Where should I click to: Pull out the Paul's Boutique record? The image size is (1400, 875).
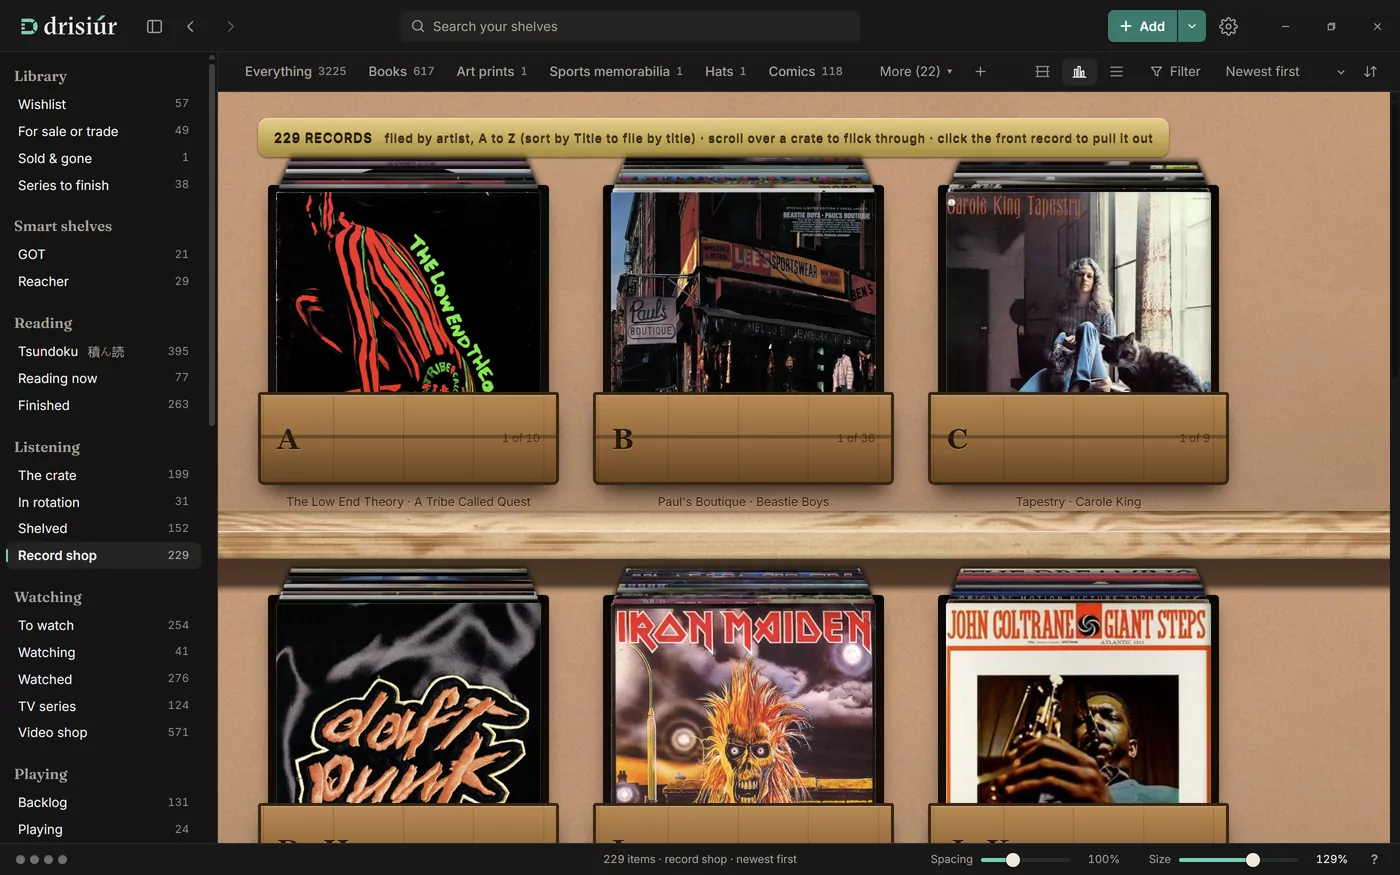pyautogui.click(x=743, y=291)
